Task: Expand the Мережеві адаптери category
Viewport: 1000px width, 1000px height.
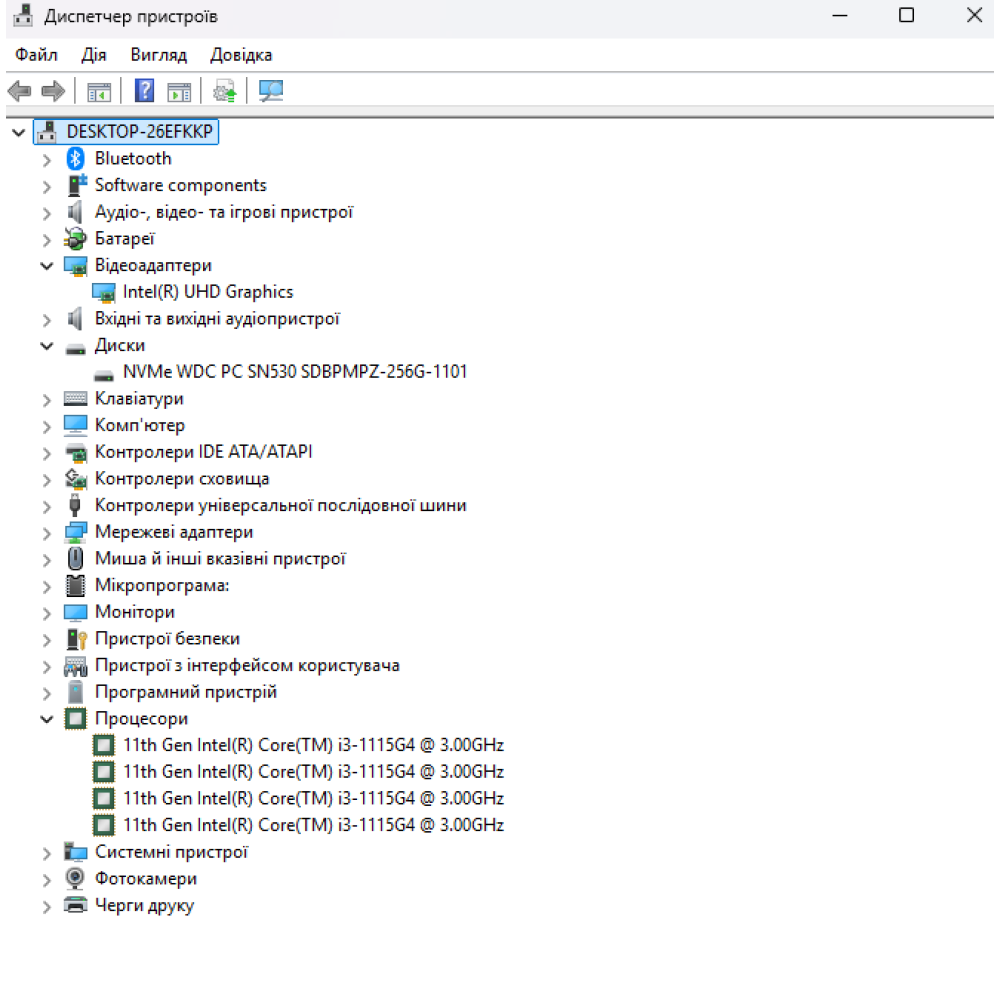Action: (46, 532)
